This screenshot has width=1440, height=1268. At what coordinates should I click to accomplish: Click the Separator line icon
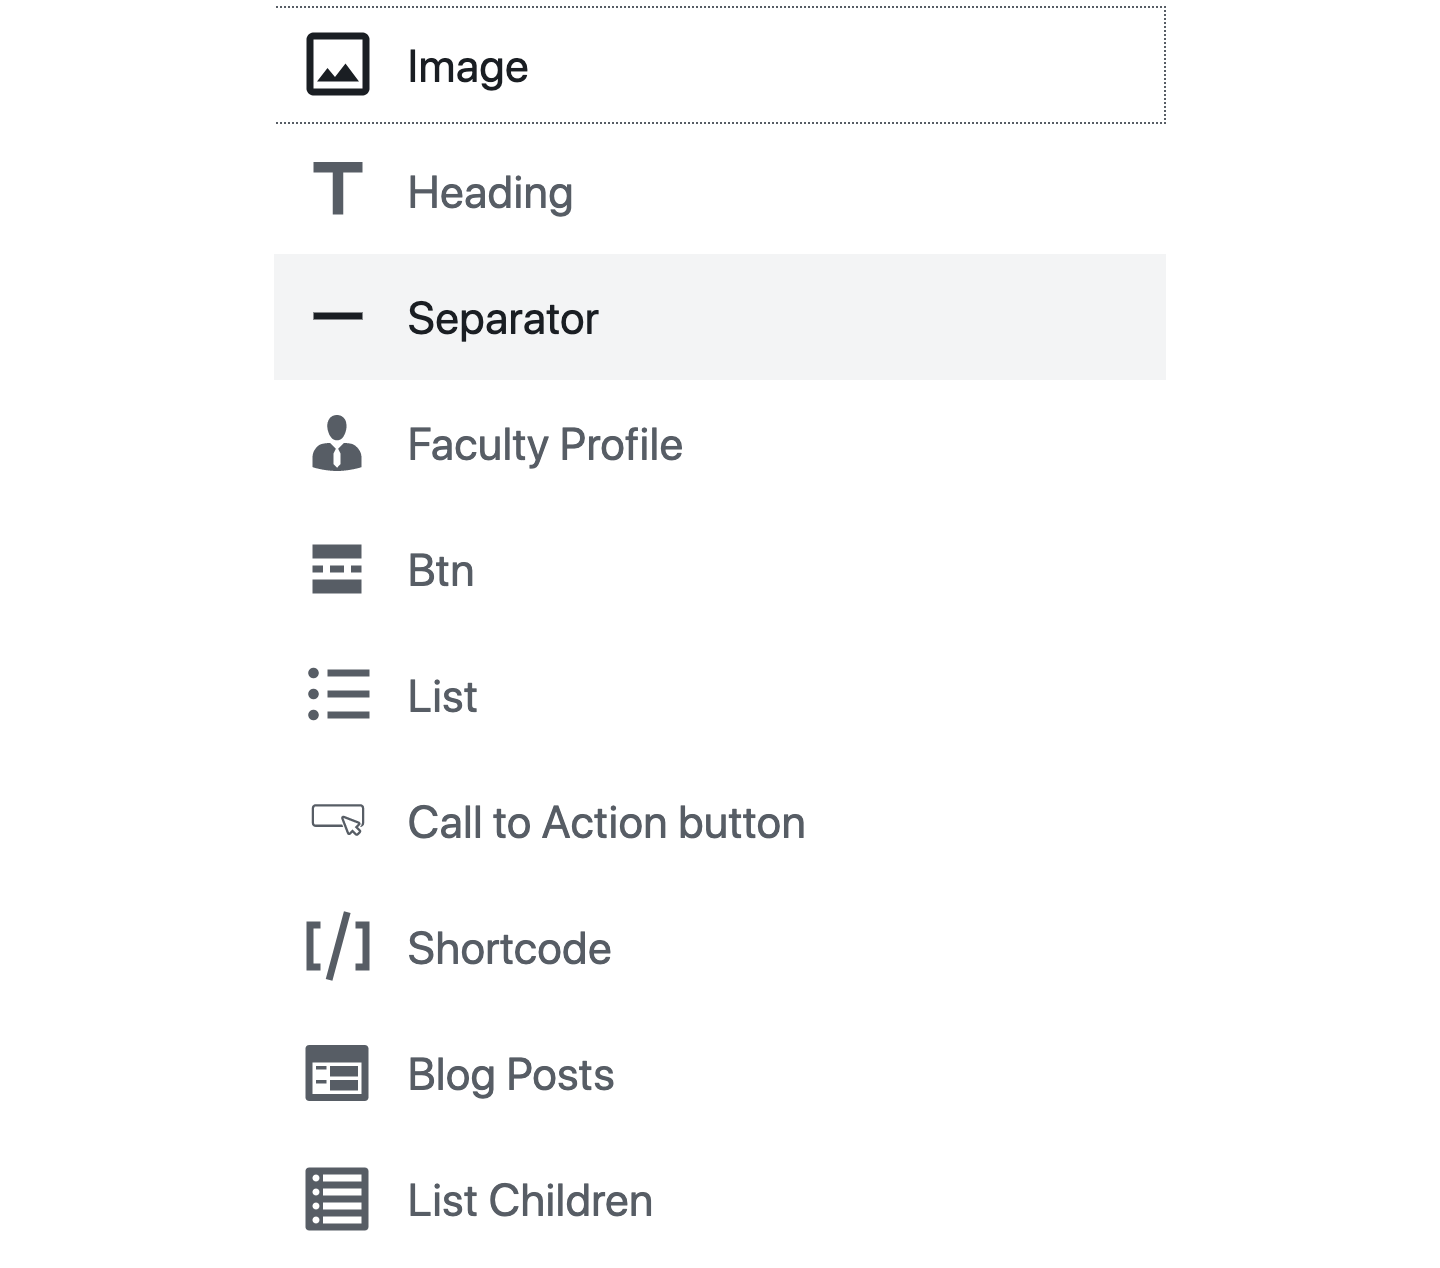338,317
